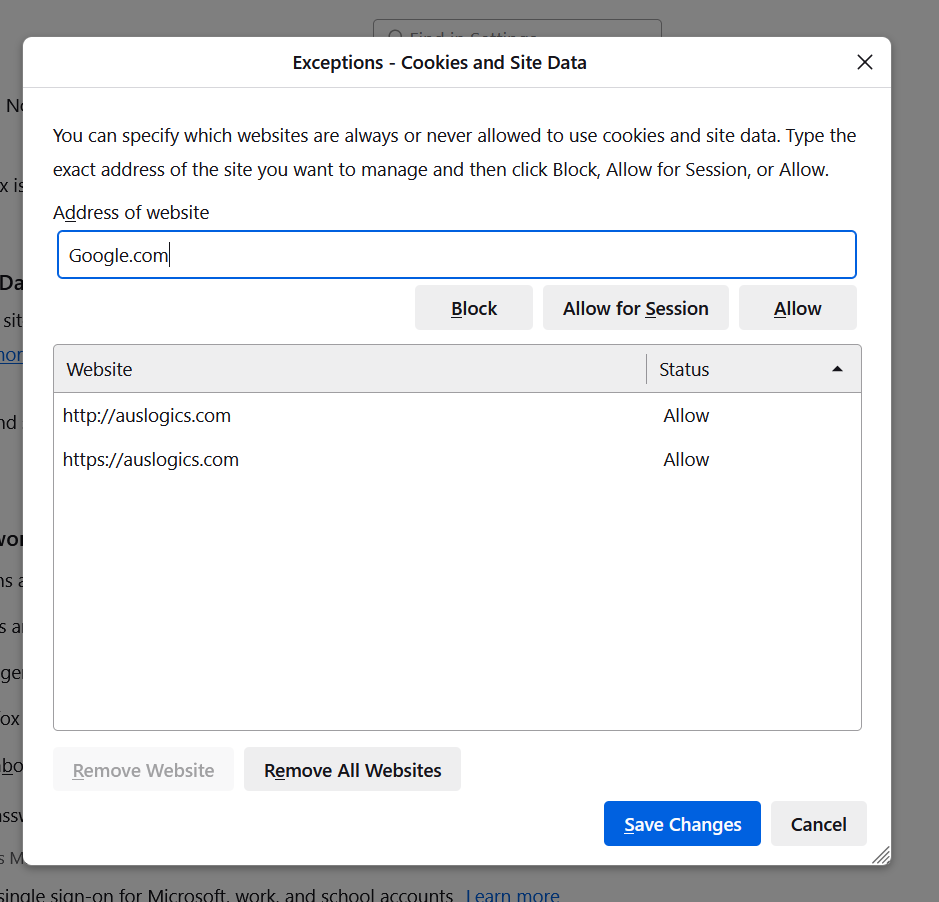
Task: Click Remove All Websites button
Action: click(352, 770)
